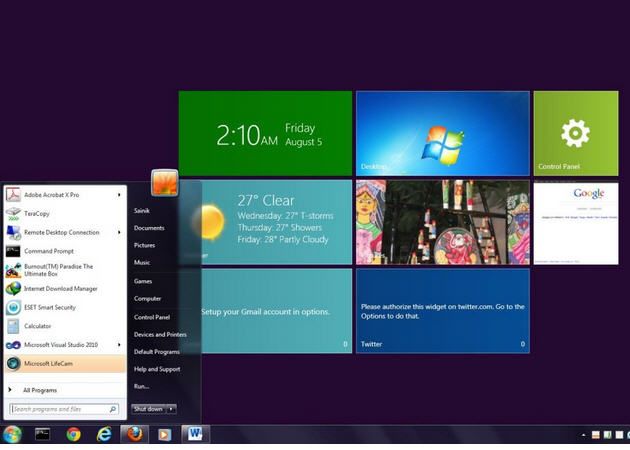Launch TeraCopy from the Start menu
The height and width of the screenshot is (450, 630).
pos(38,213)
